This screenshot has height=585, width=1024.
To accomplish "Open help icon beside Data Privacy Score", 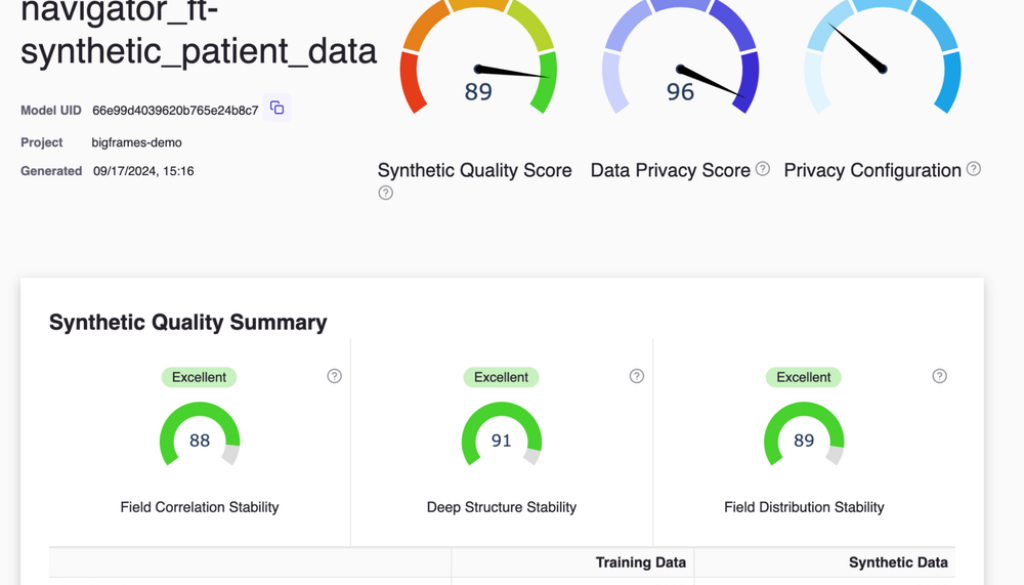I will pyautogui.click(x=763, y=169).
